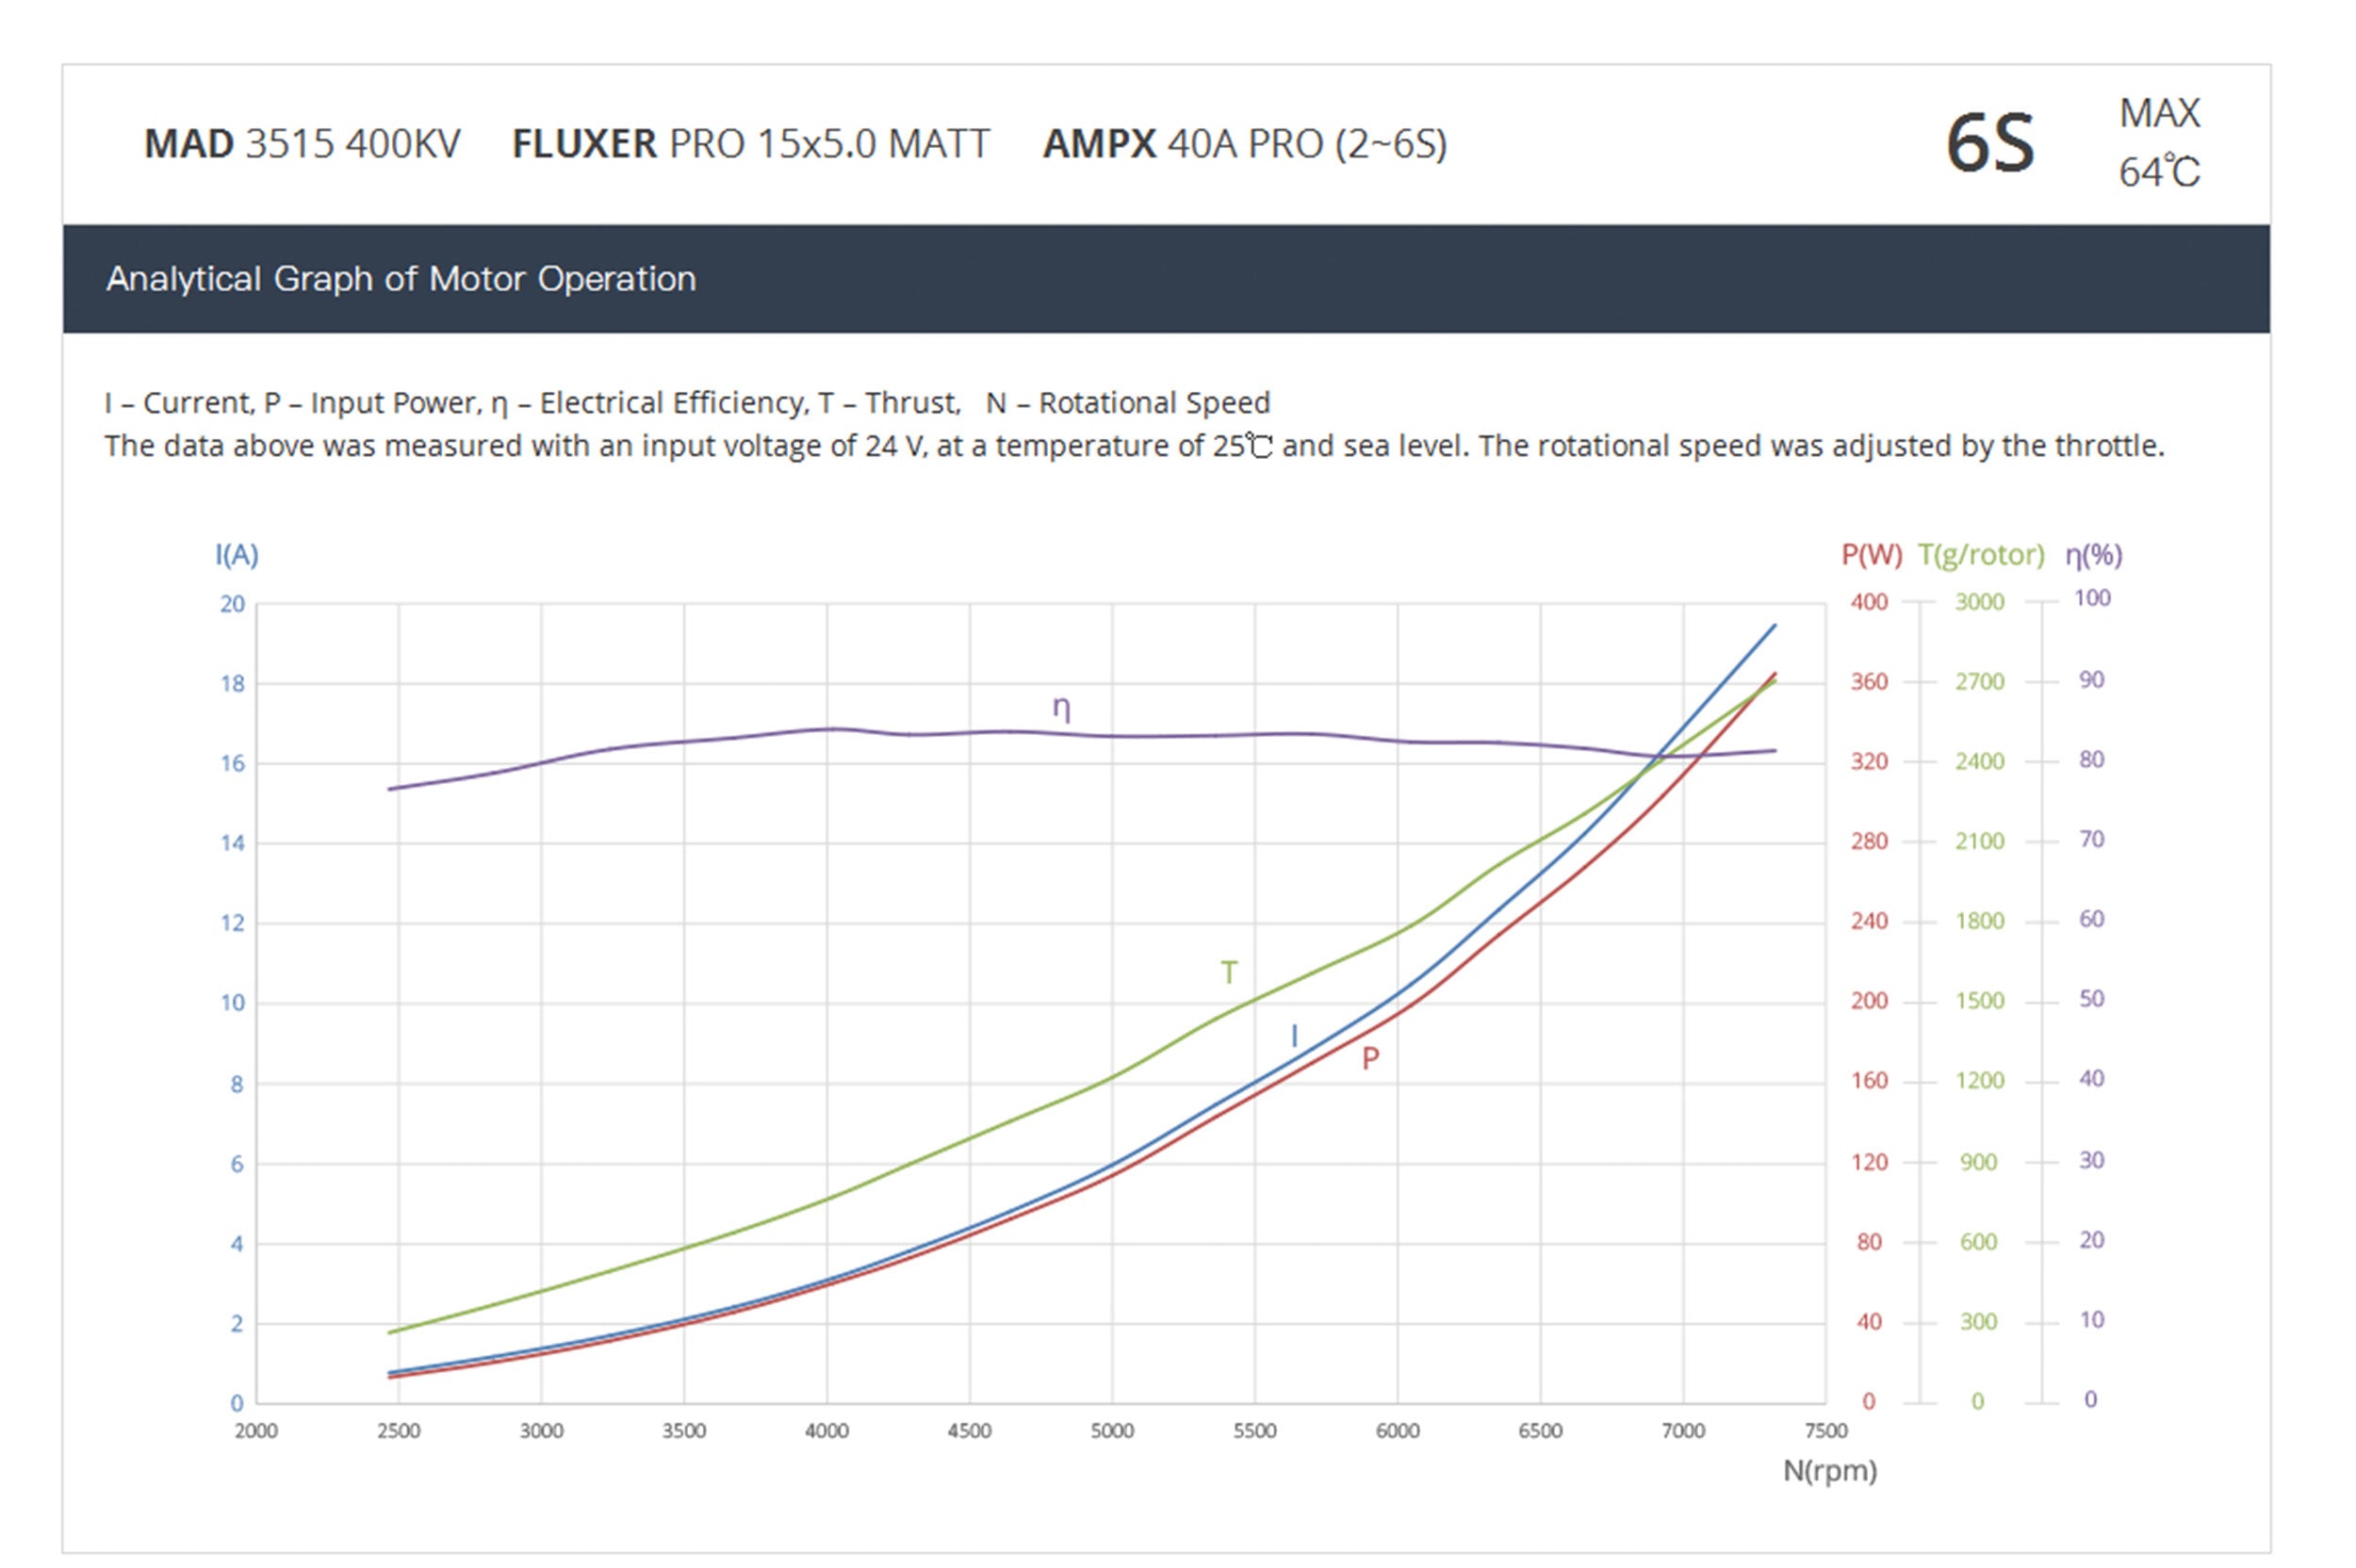Click the 7500 tick on rpm axis
2356x1568 pixels.
click(x=1825, y=1431)
